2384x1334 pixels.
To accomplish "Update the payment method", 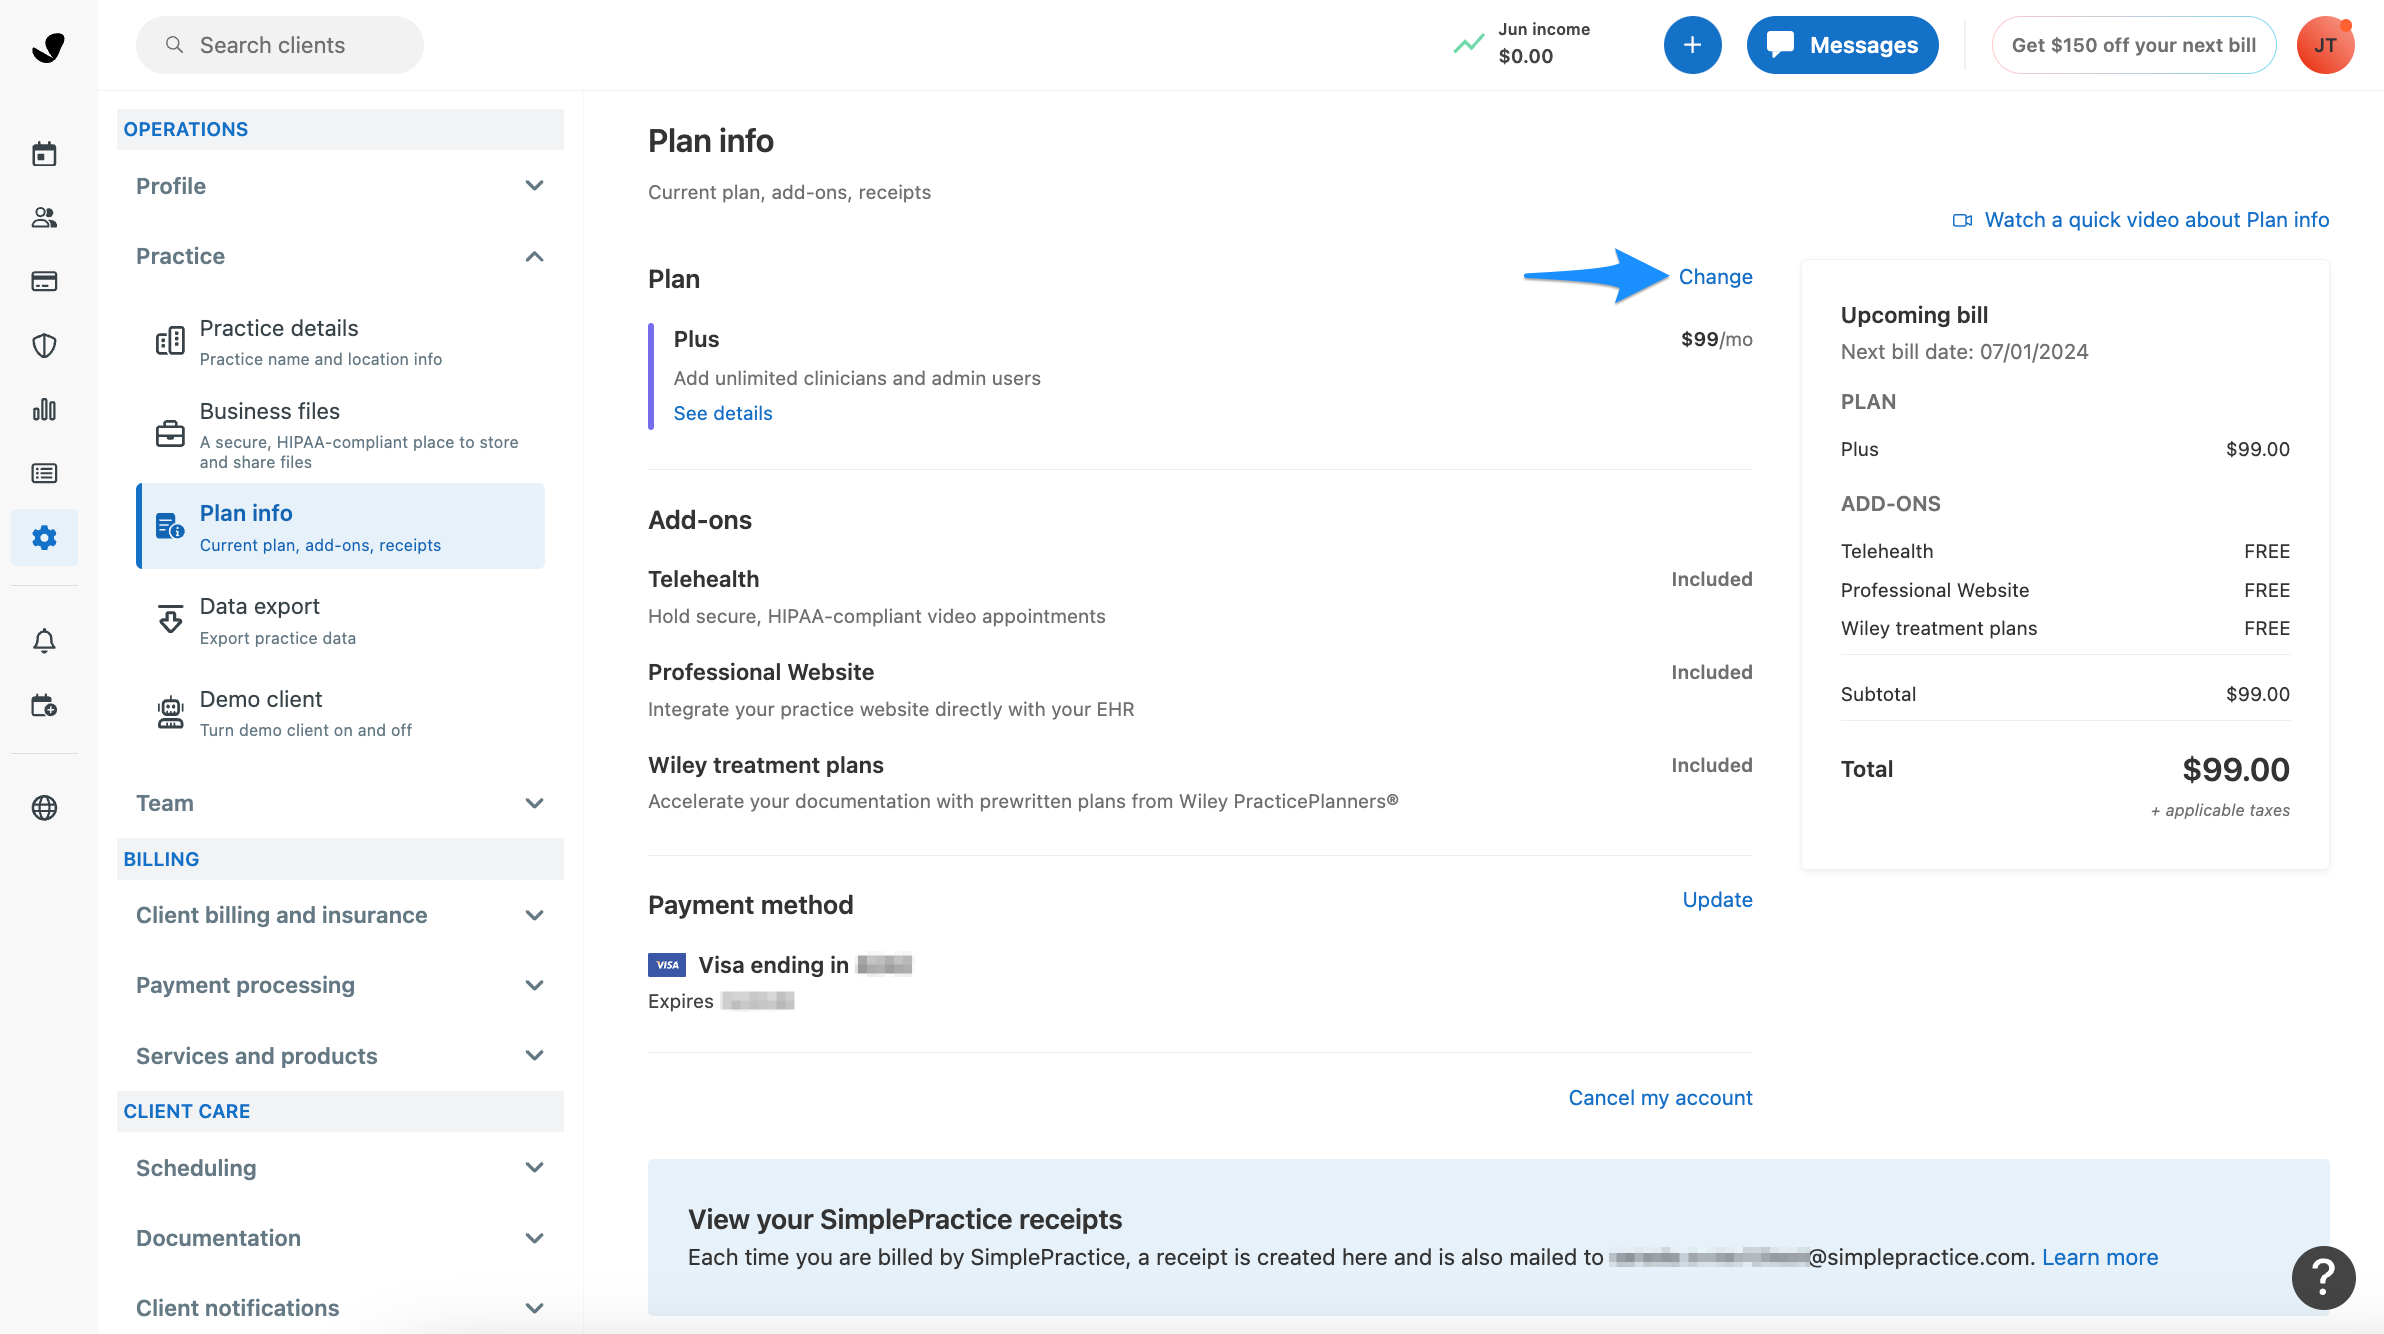I will click(1717, 900).
